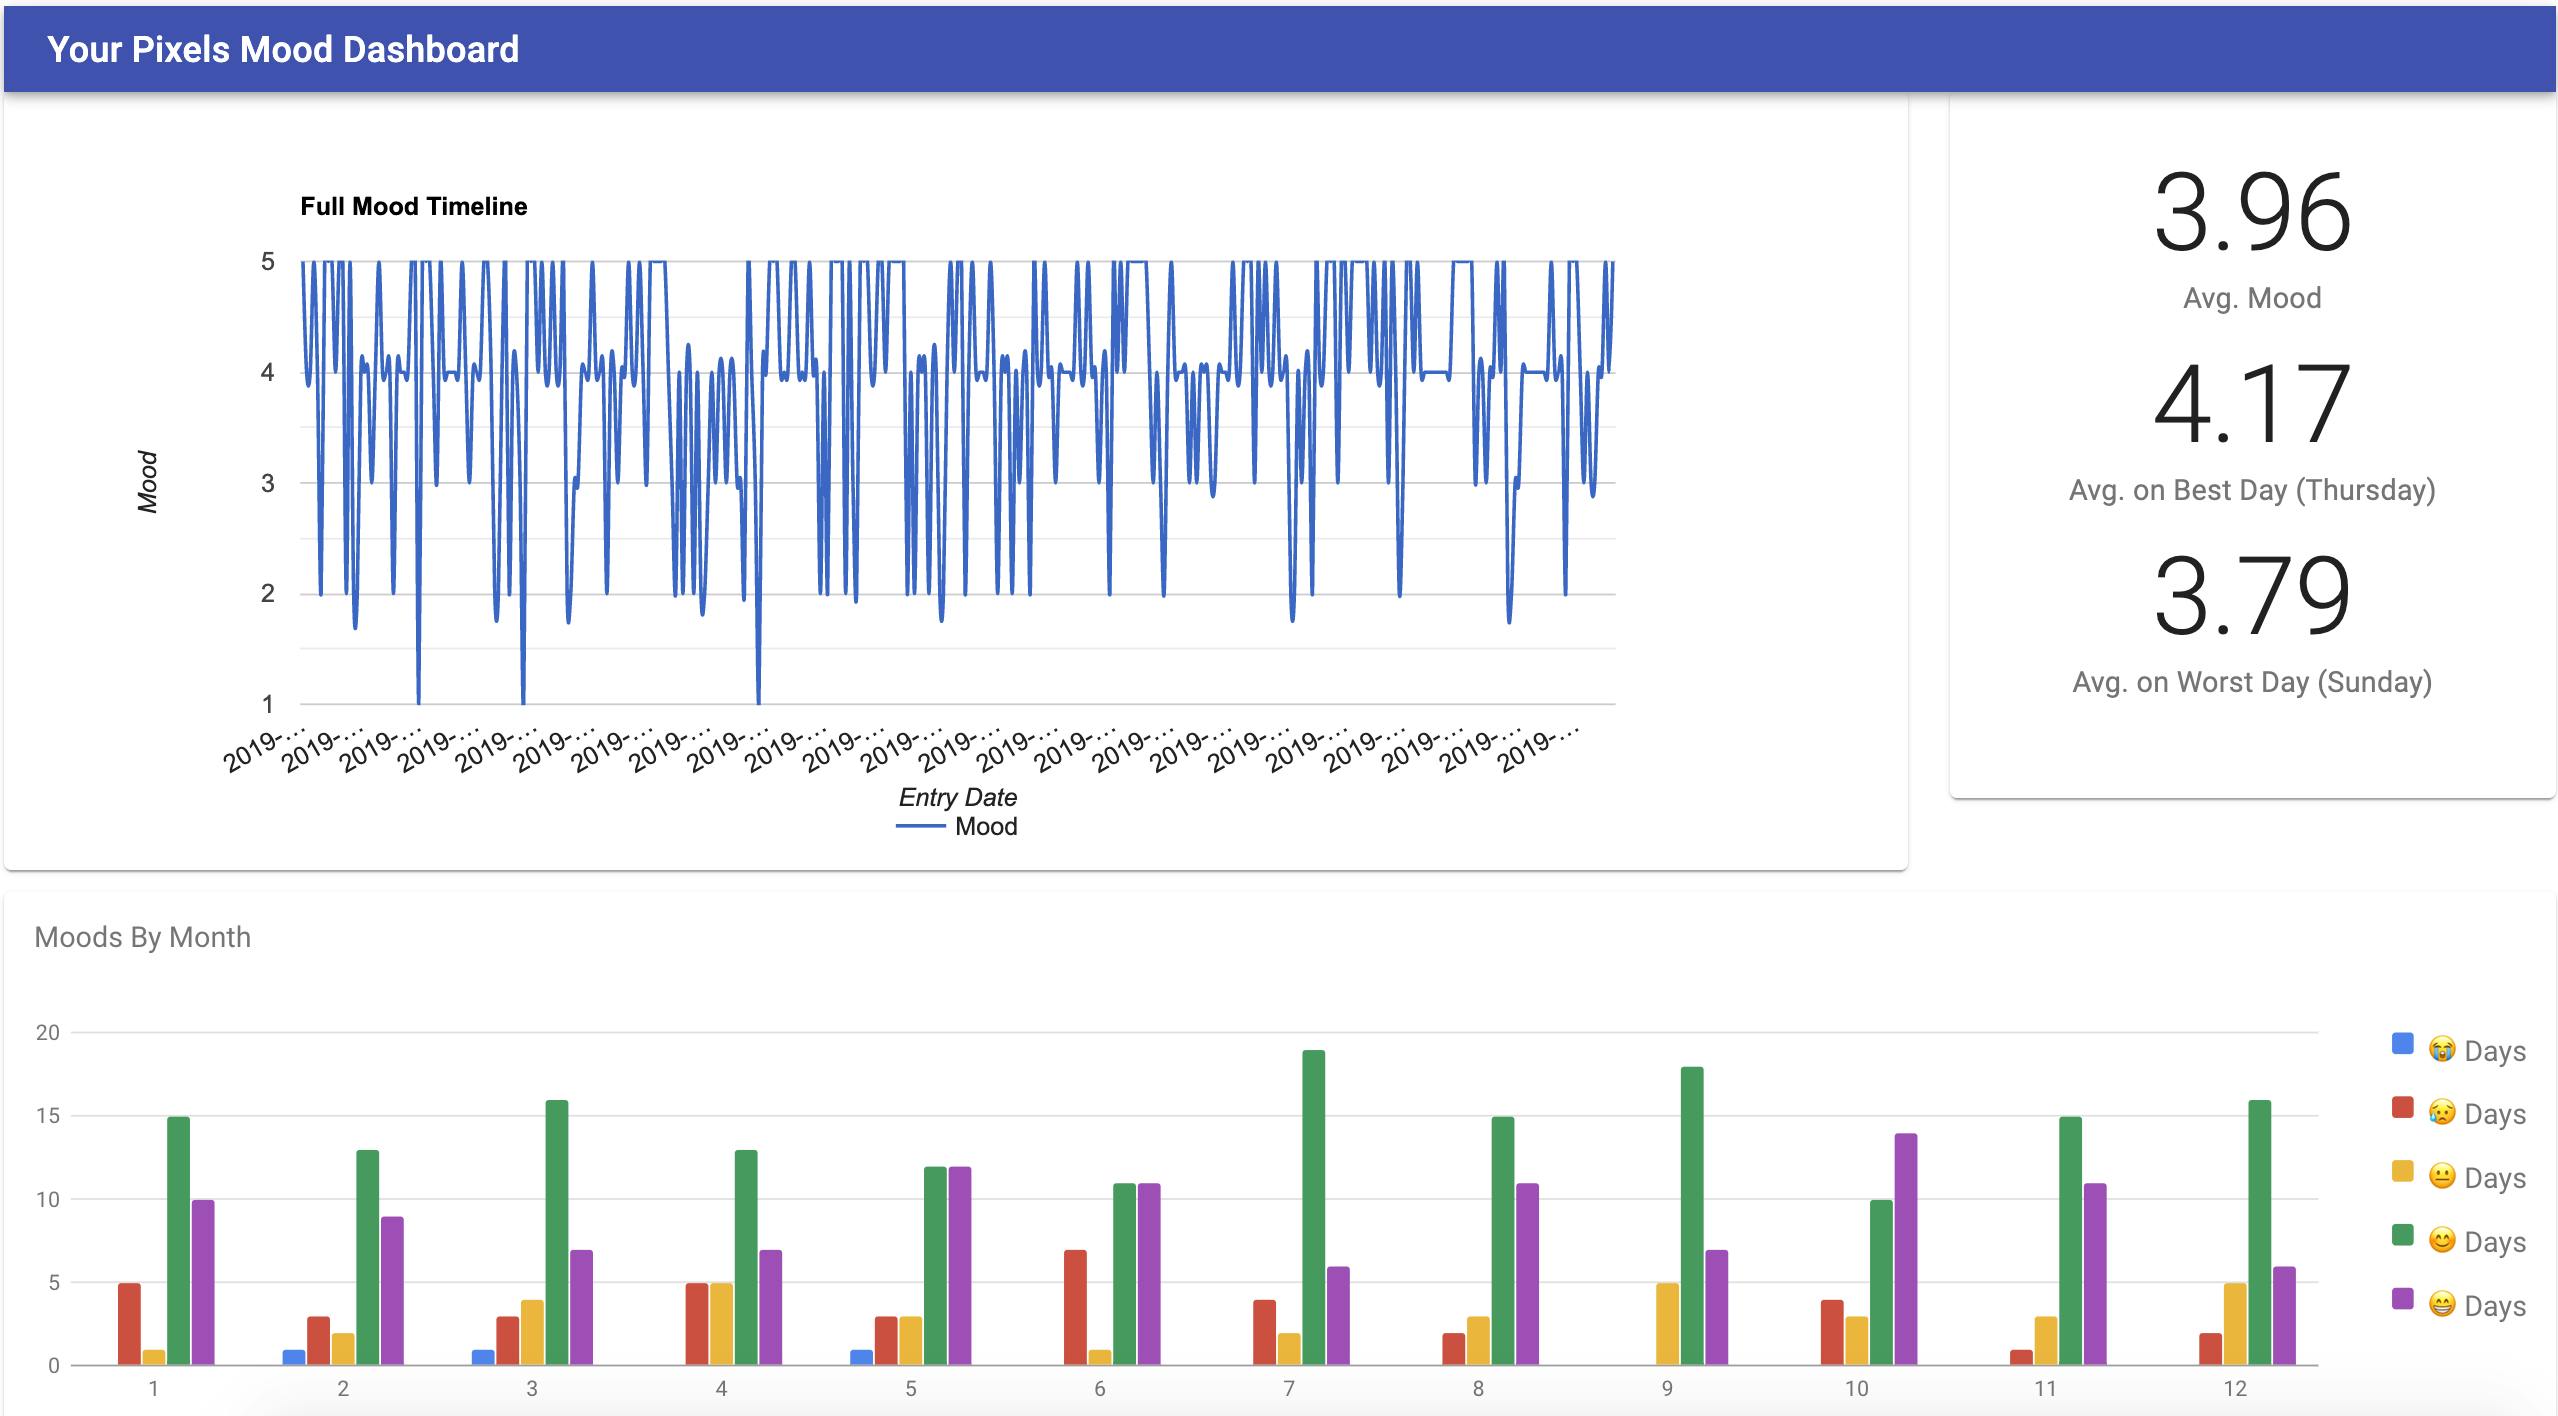Click the smiling face emoji in the legend
2558x1416 pixels.
coord(2442,1241)
